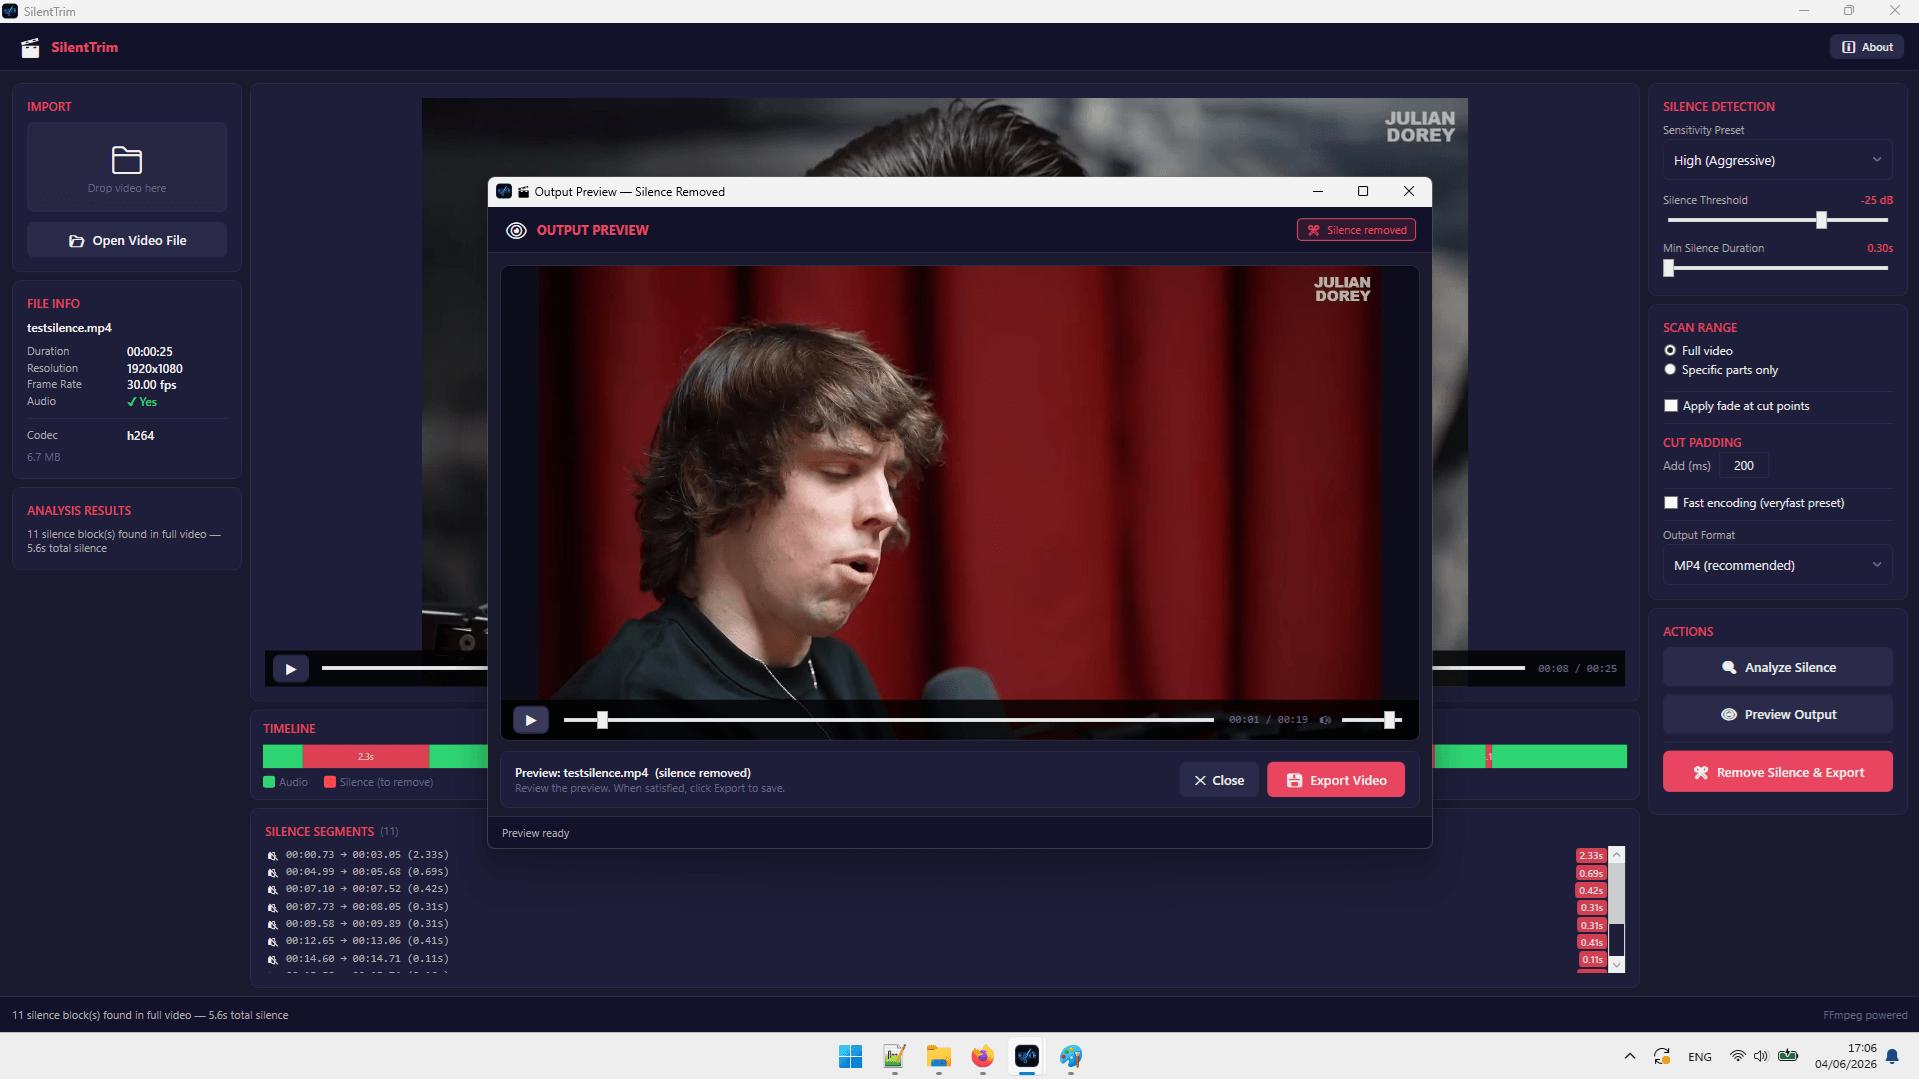The height and width of the screenshot is (1079, 1919).
Task: Click the Preview ready status text
Action: (x=535, y=833)
